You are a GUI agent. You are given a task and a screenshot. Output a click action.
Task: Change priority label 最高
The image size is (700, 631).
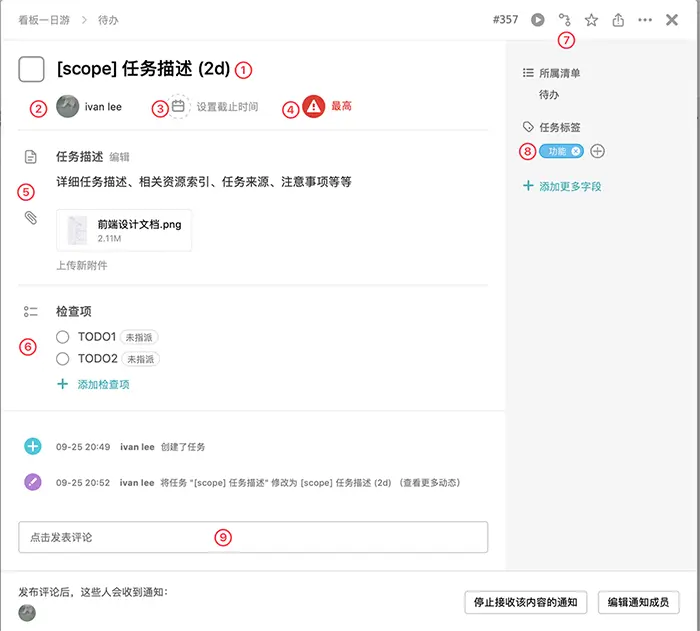341,106
